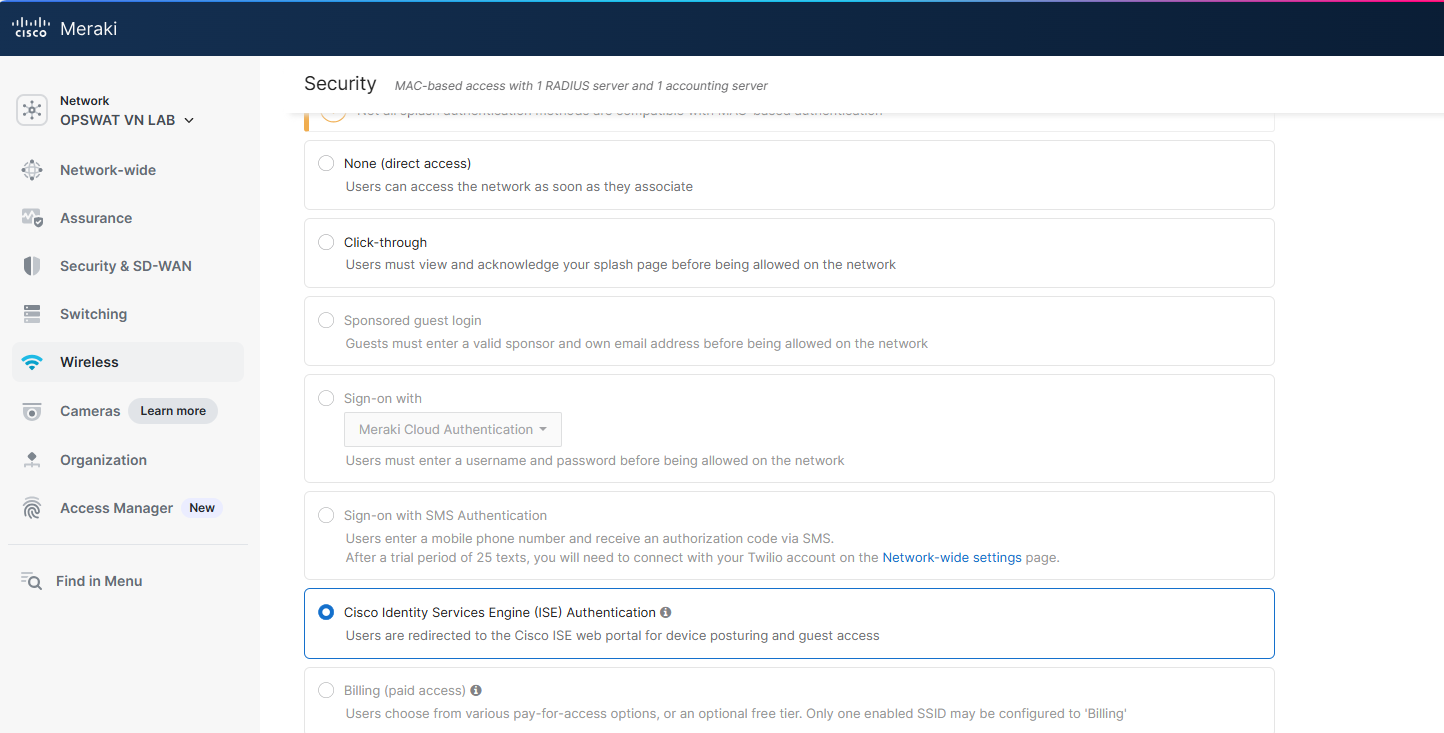Click the network hub icon beside OPSWAT VN LAB
The image size is (1444, 733).
[32, 110]
